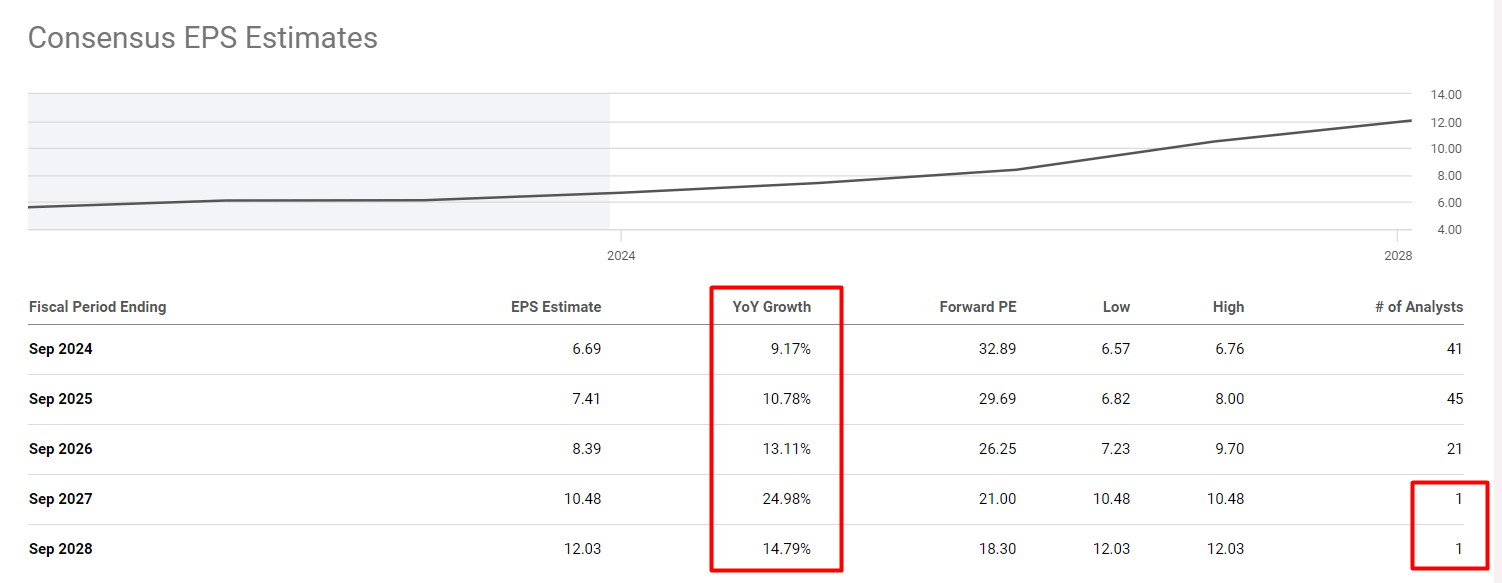The width and height of the screenshot is (1502, 583).
Task: Click the 12.03 EPS estimate for Sep 2028
Action: point(582,549)
